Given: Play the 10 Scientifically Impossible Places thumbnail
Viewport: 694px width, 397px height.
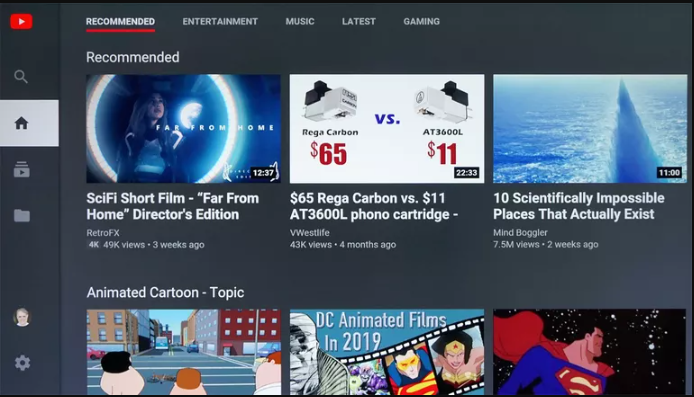Looking at the screenshot, I should (x=590, y=129).
